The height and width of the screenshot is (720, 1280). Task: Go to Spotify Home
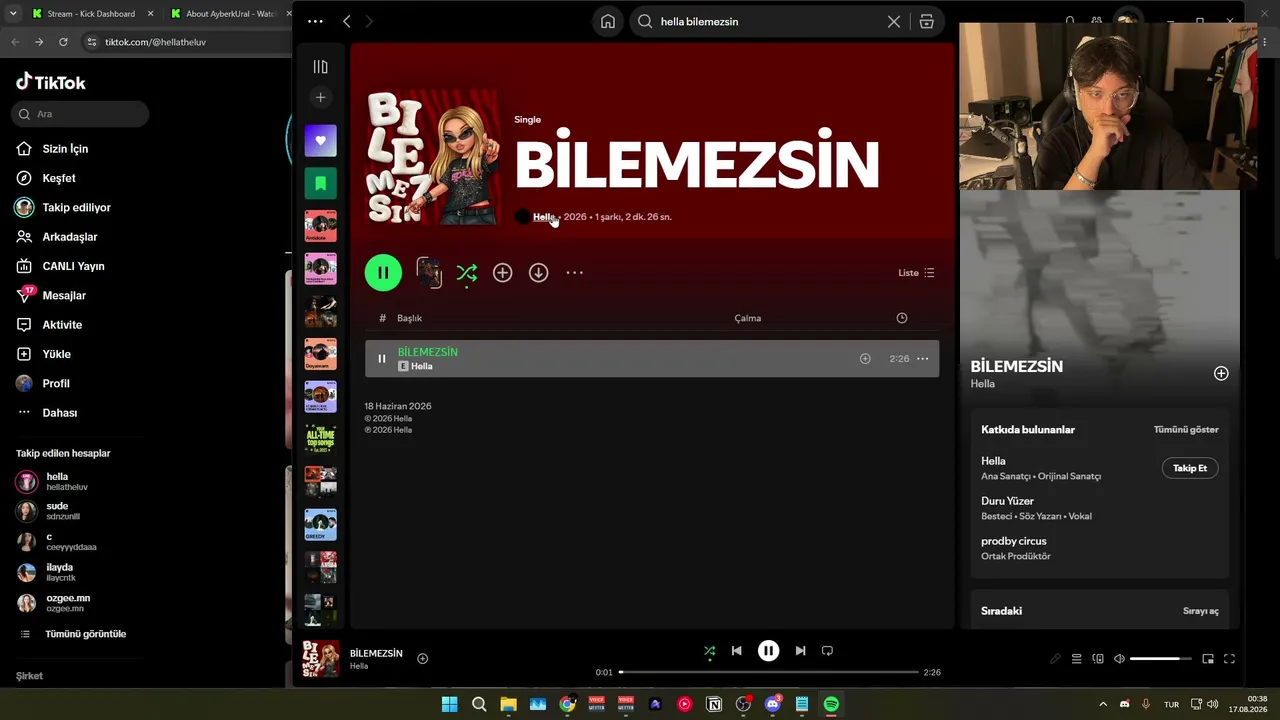pos(608,21)
